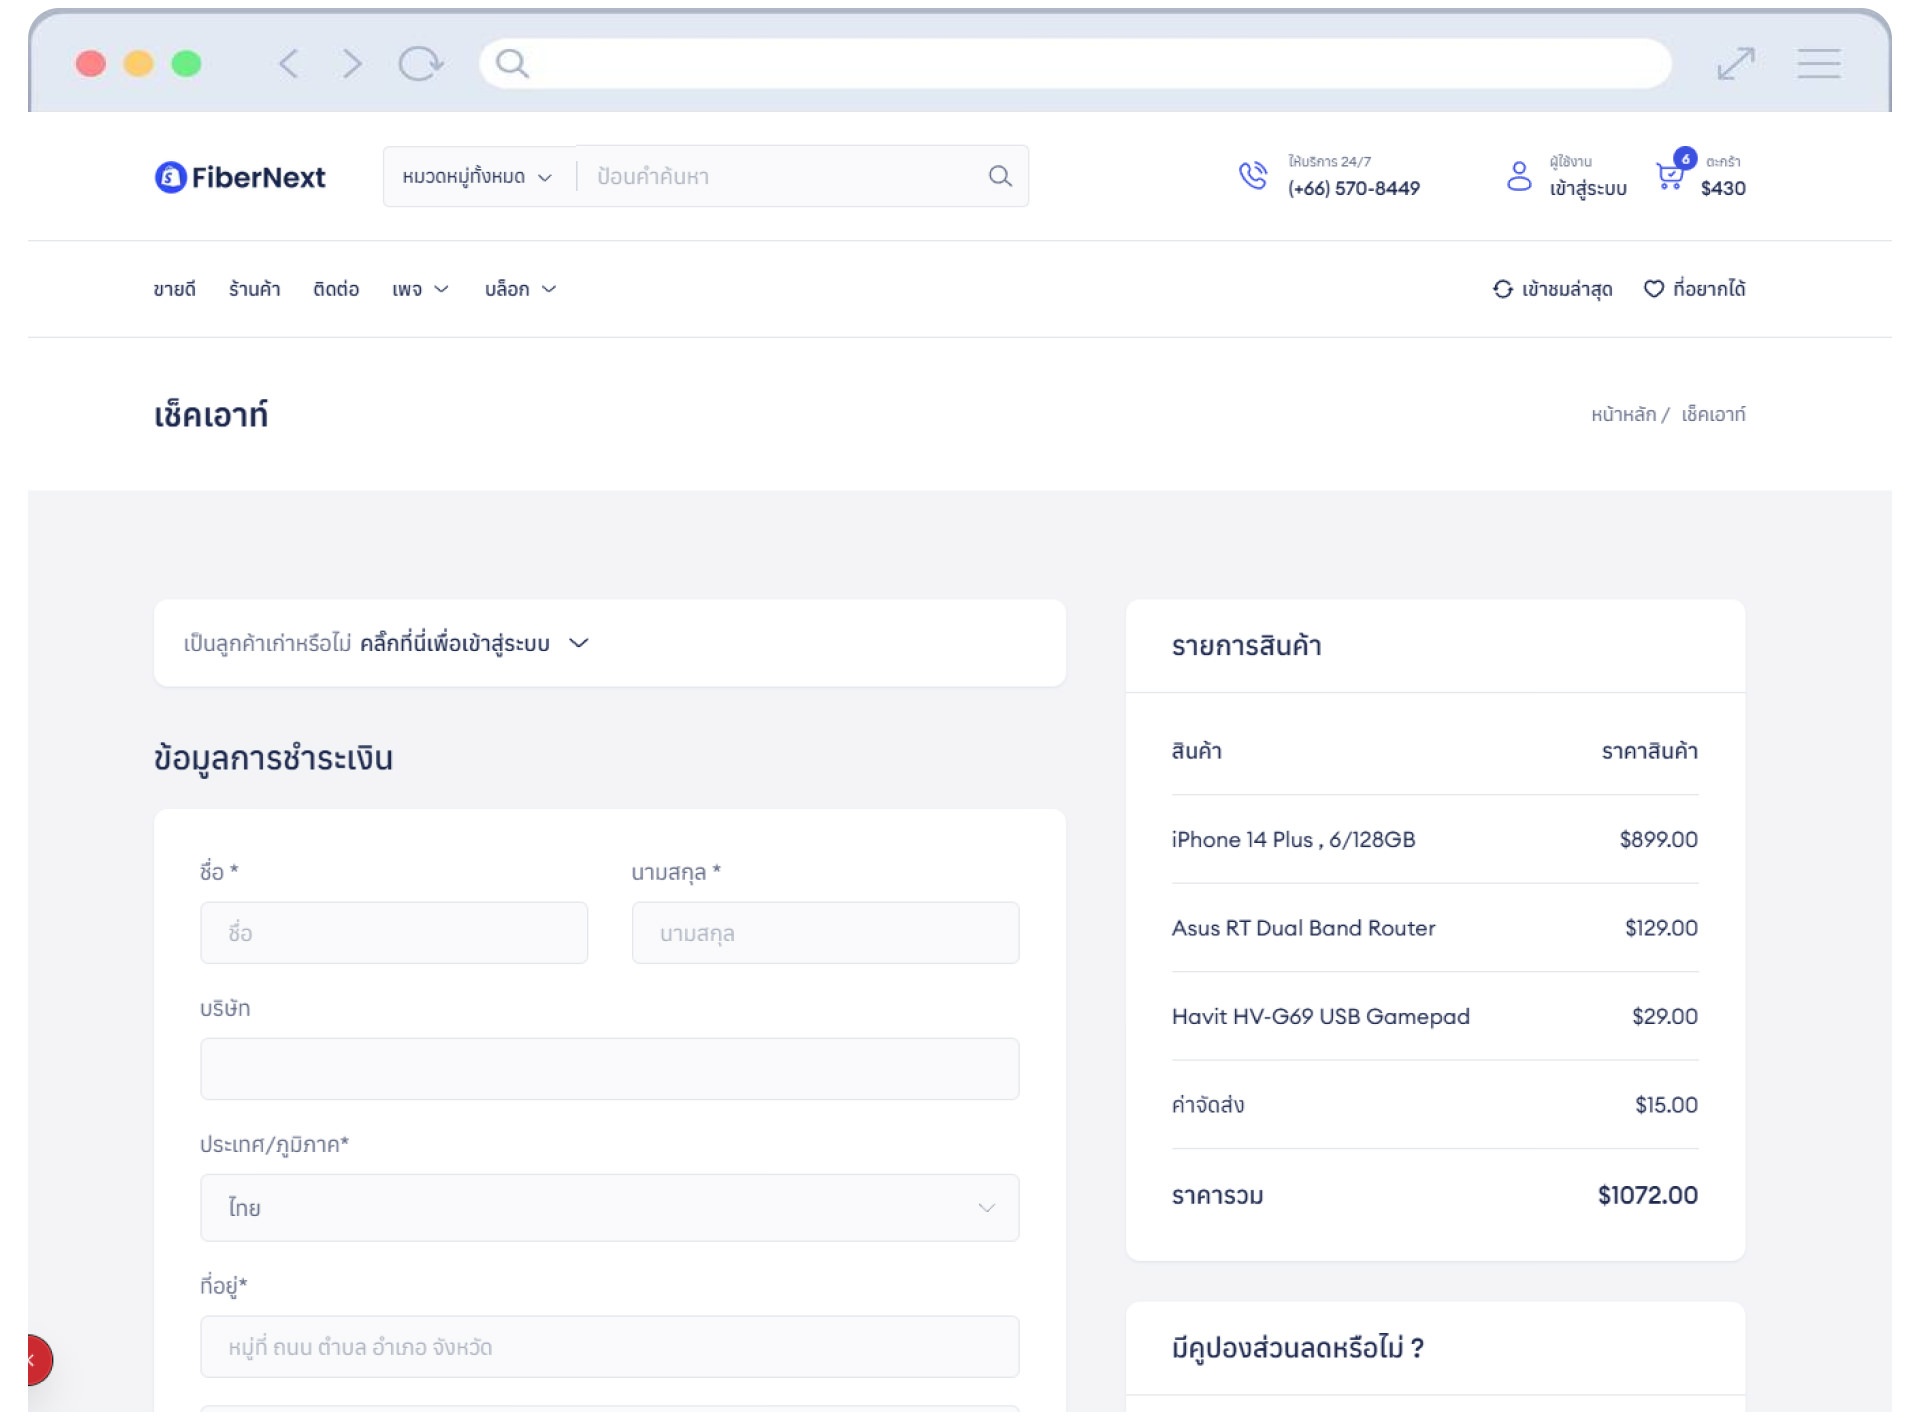Image resolution: width=1920 pixels, height=1420 pixels.
Task: Click the browser back arrow
Action: (288, 64)
